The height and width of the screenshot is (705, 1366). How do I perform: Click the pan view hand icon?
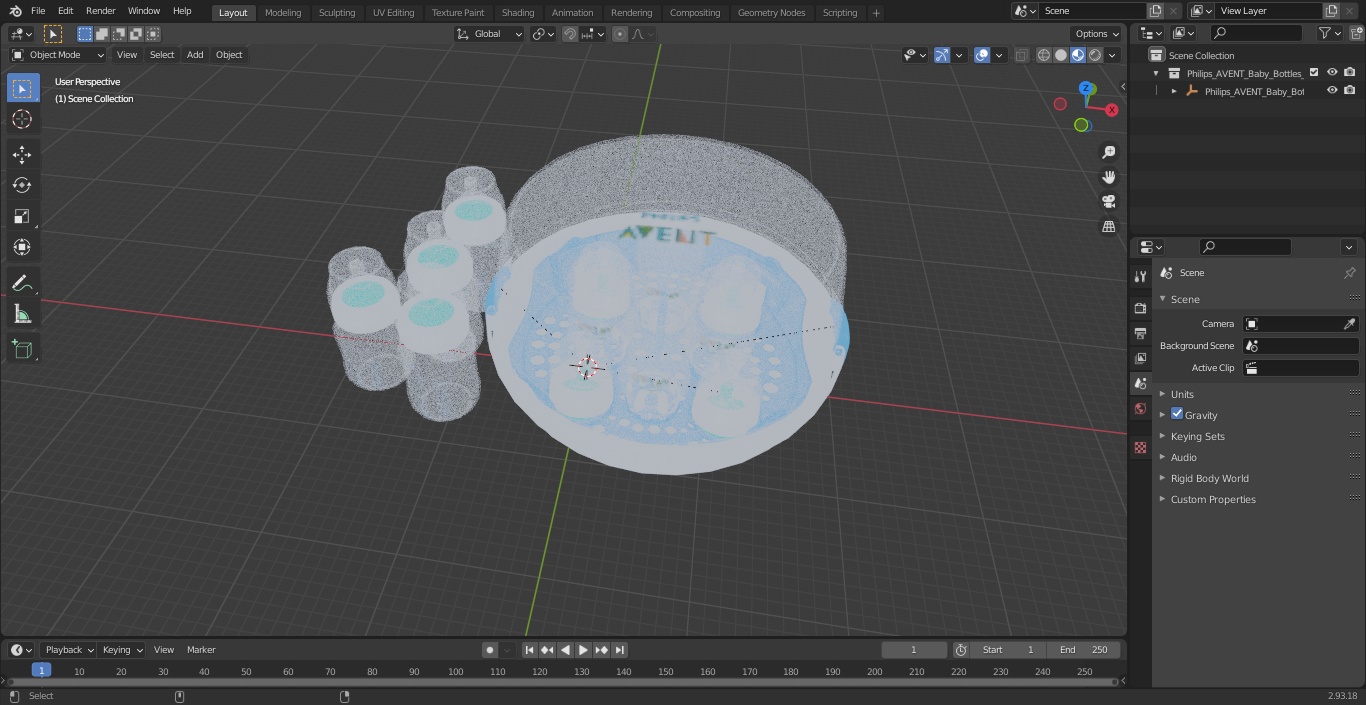click(x=1108, y=177)
